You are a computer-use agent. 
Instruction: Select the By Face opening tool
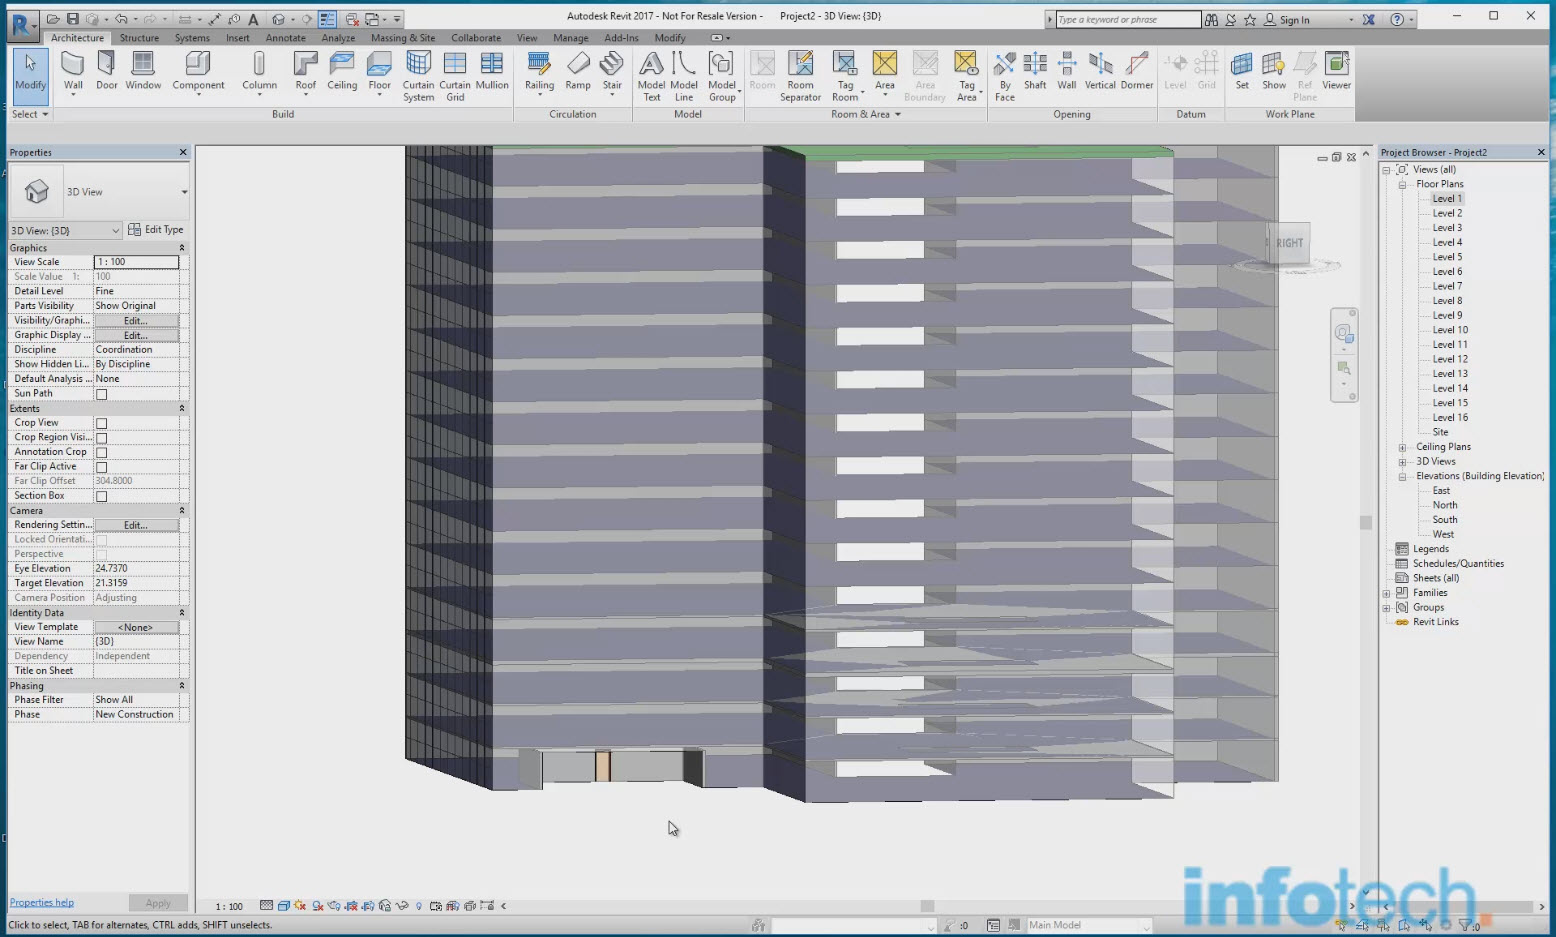tap(1005, 76)
